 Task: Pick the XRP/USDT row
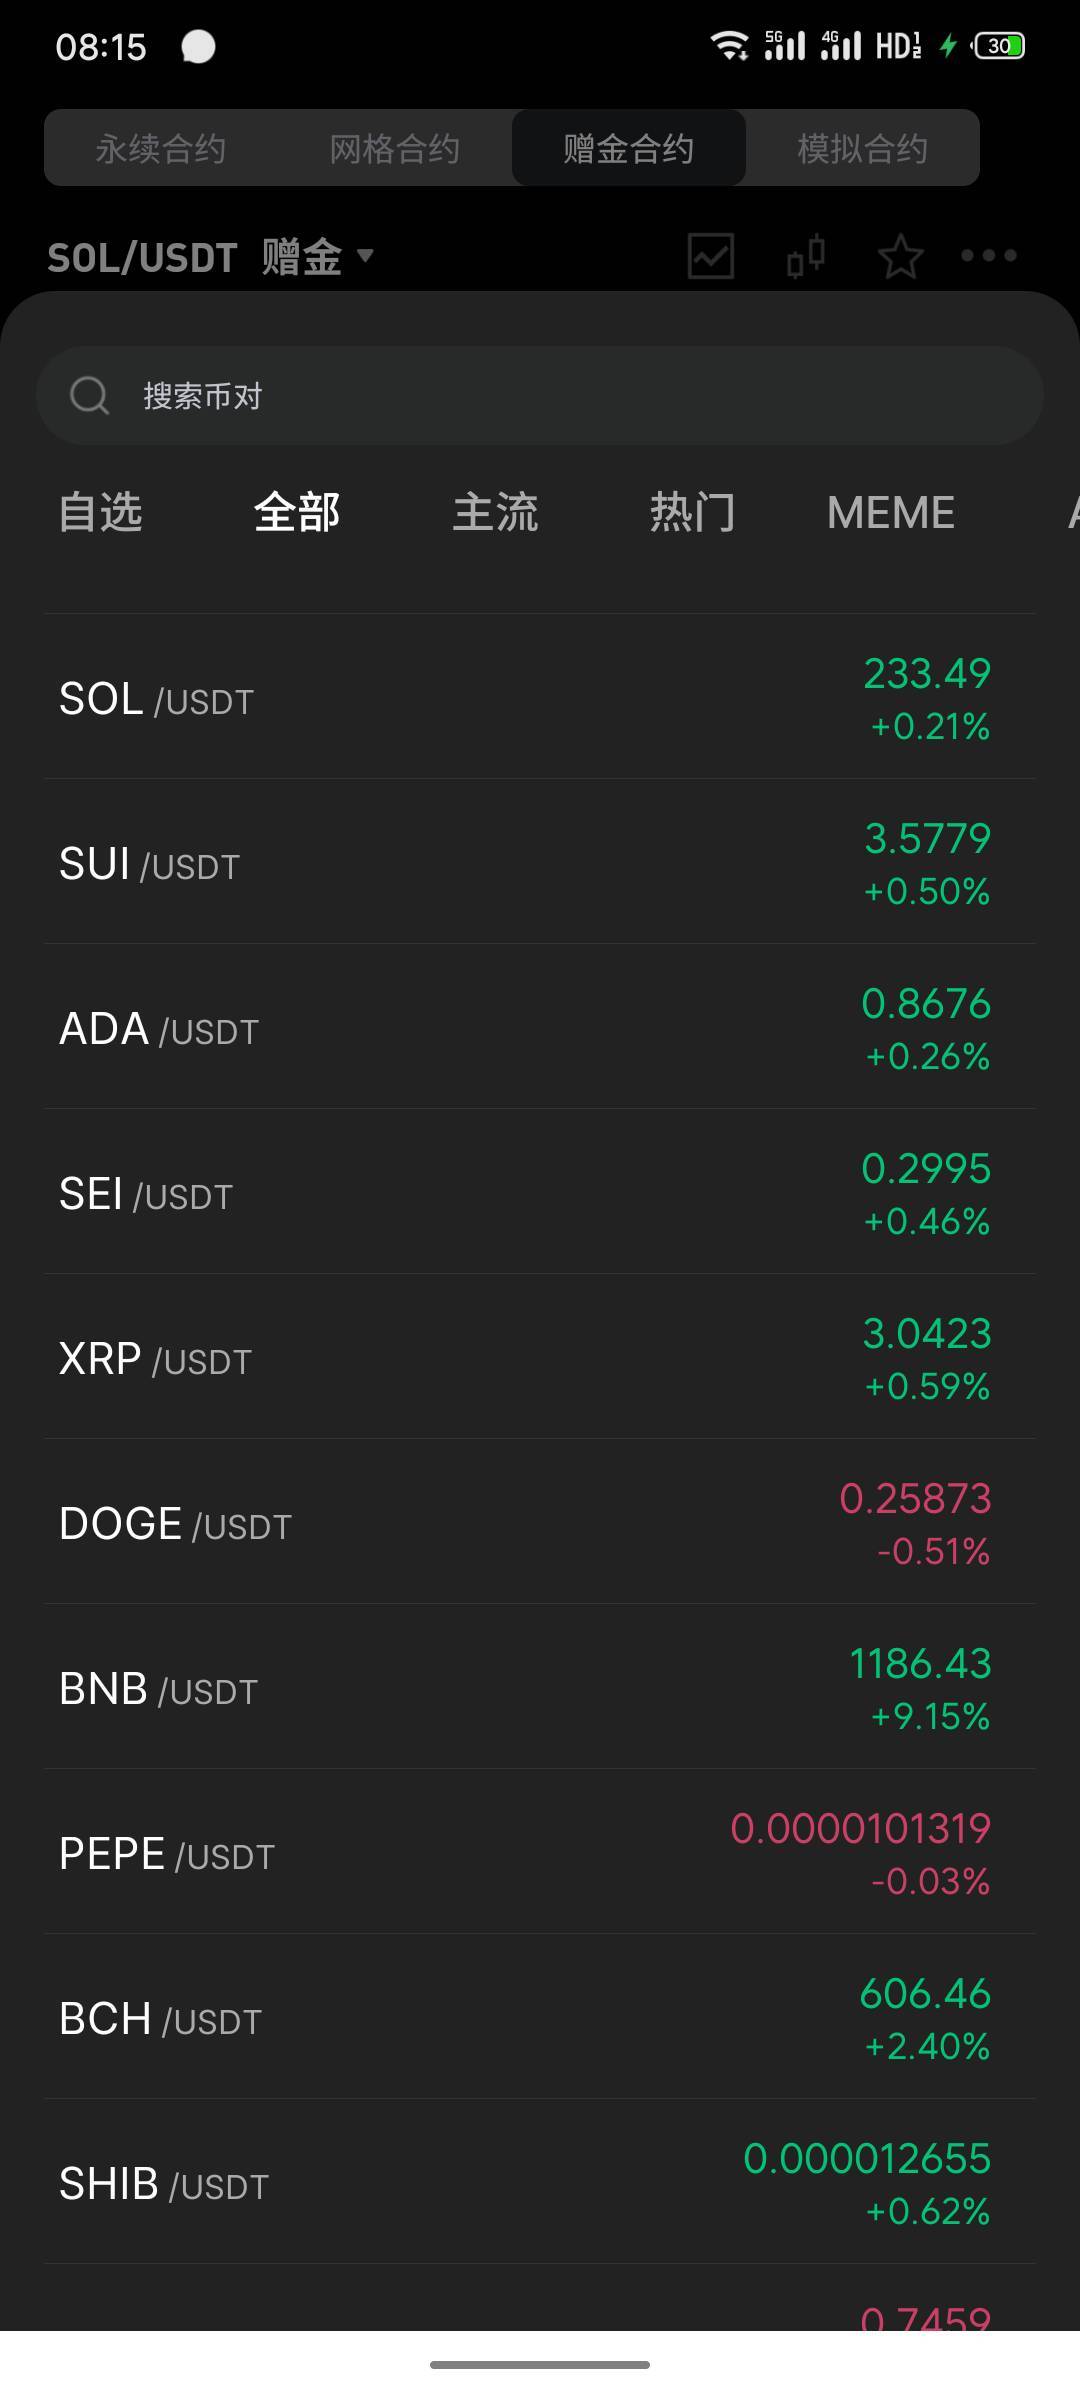540,1357
